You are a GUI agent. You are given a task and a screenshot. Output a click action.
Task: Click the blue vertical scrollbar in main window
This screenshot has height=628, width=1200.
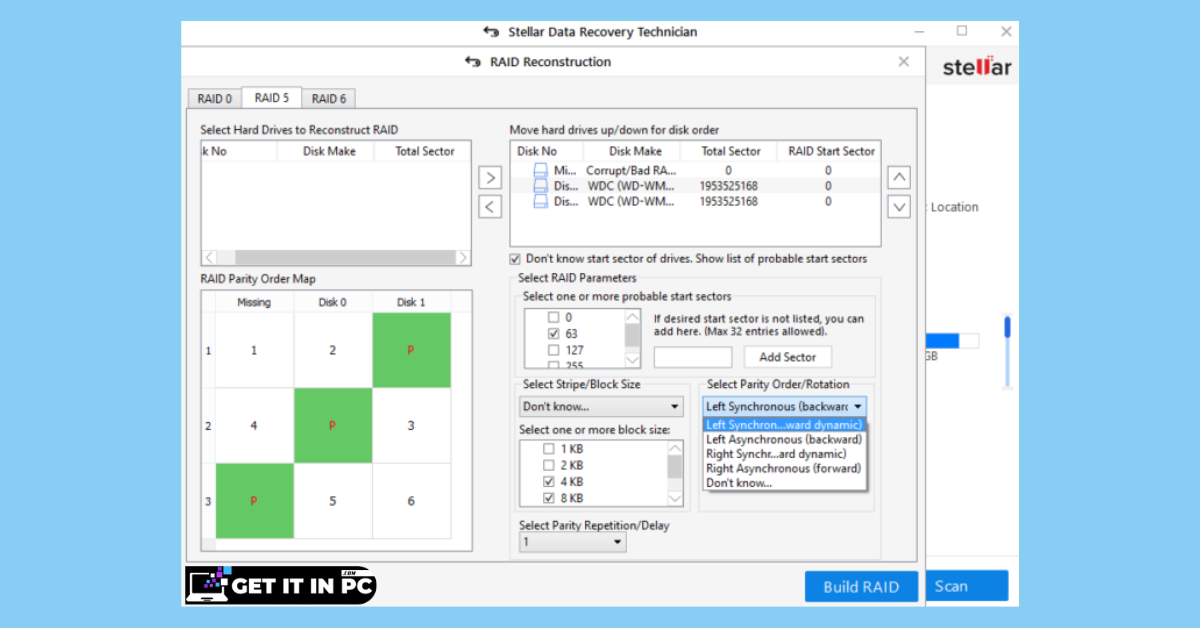tap(1008, 327)
